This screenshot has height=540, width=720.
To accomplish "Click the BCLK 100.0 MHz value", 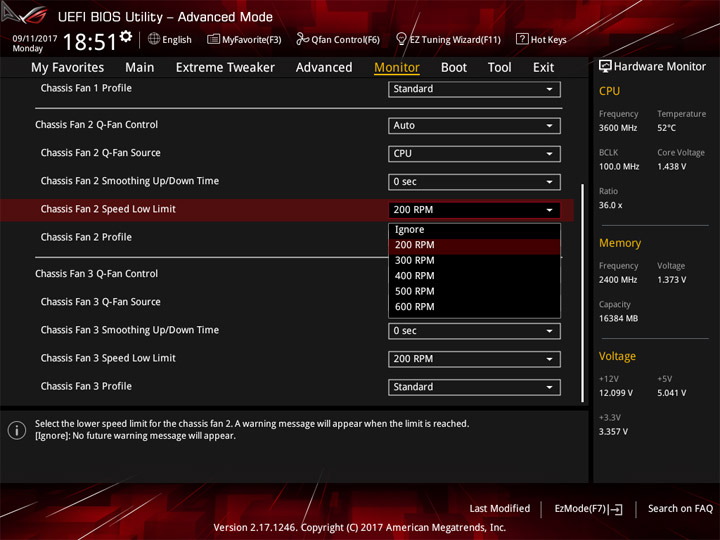I will (619, 167).
